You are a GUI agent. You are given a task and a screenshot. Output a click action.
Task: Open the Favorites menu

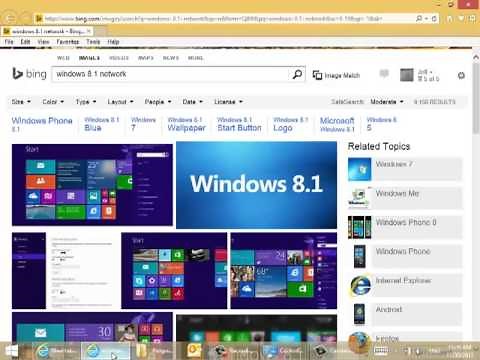[68, 42]
